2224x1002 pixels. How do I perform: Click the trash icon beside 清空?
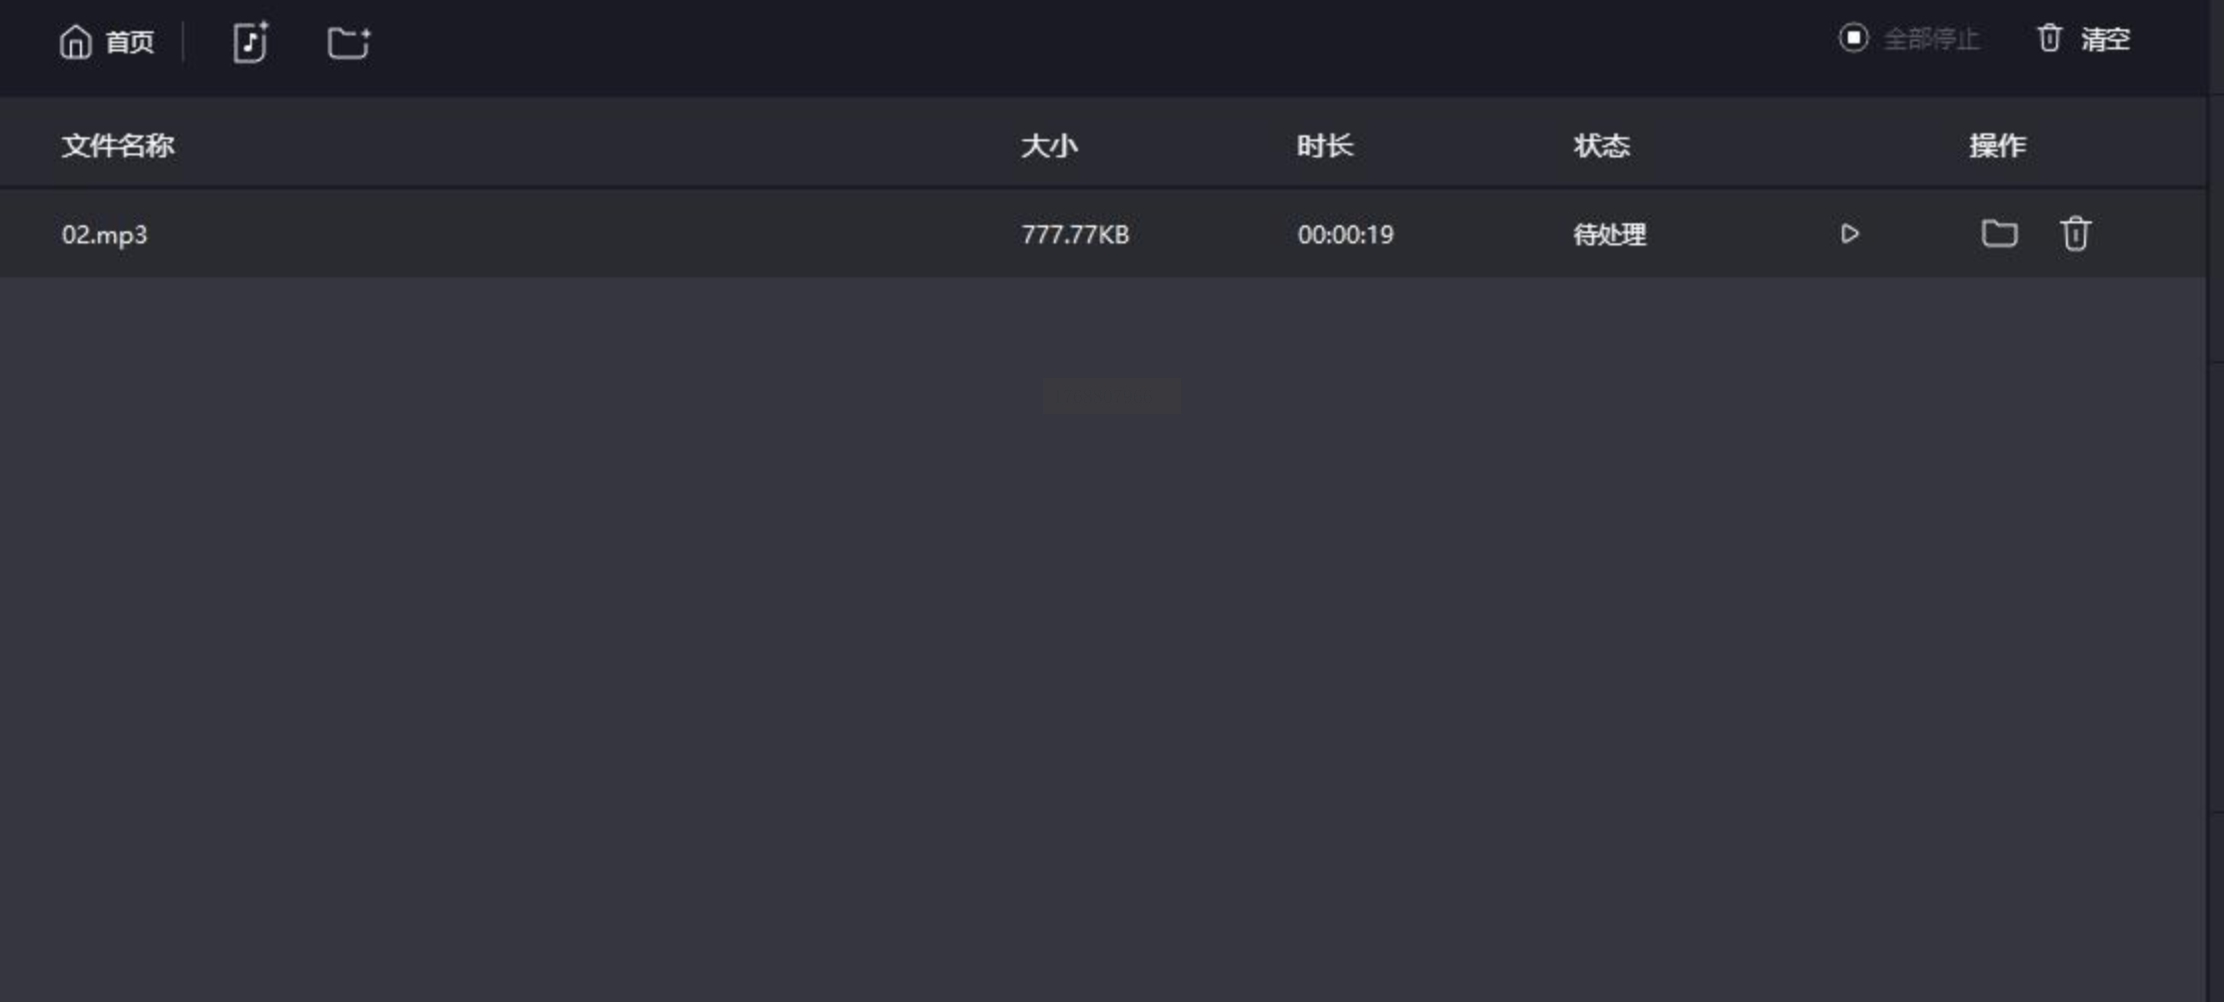(2049, 38)
